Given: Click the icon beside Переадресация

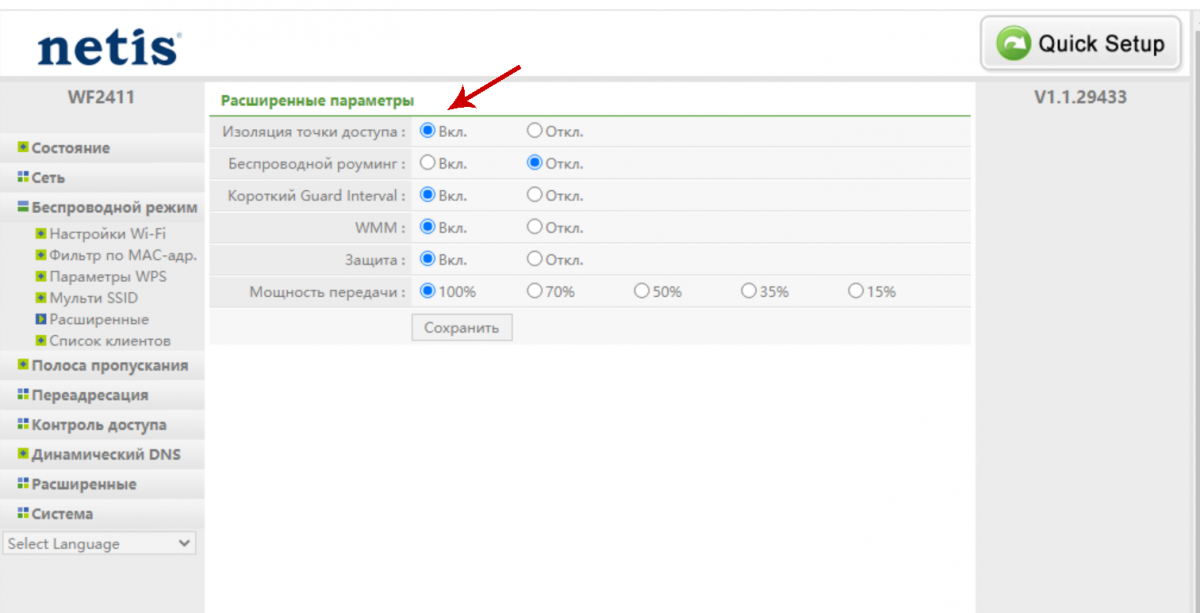Looking at the screenshot, I should point(22,394).
